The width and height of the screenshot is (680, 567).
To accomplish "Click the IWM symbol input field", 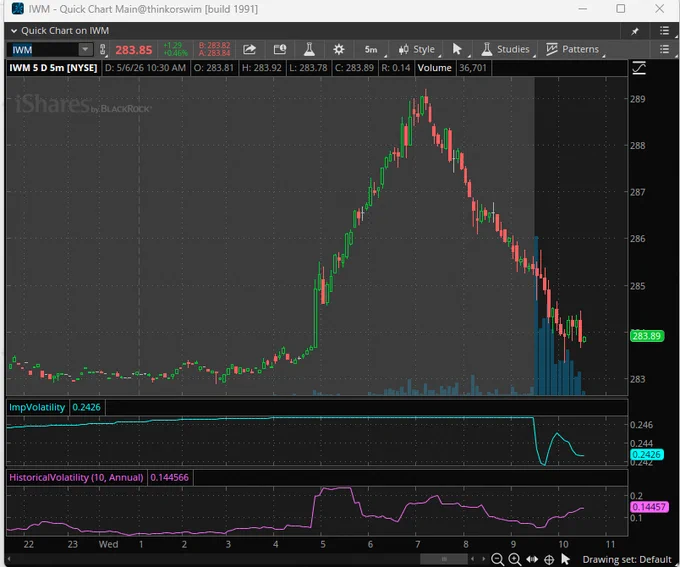I will [x=43, y=50].
